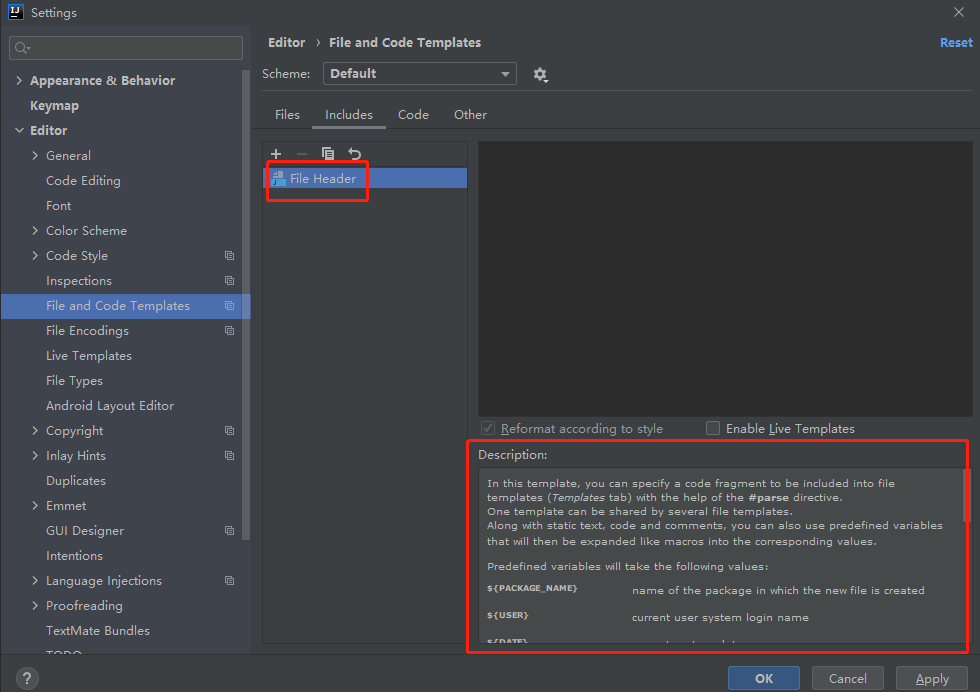Click the Description panel scrollbar
This screenshot has width=980, height=692.
(966, 496)
